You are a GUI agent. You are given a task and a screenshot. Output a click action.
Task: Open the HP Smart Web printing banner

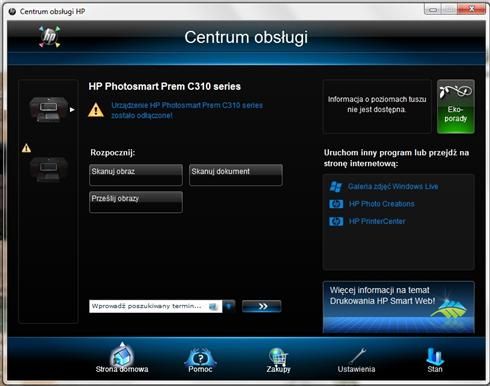[x=399, y=307]
